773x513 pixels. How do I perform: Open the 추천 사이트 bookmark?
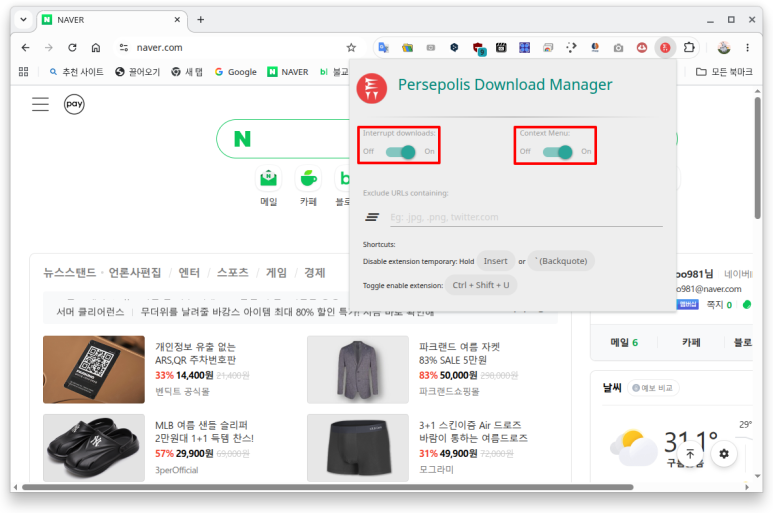77,72
